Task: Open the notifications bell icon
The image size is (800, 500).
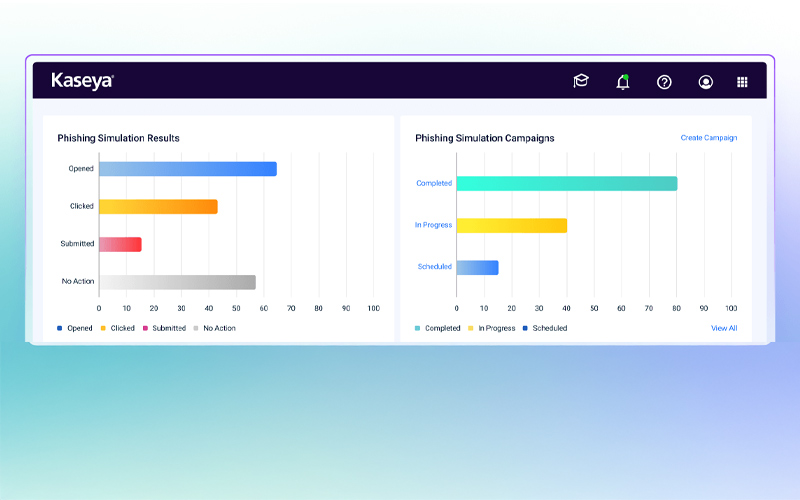Action: (623, 82)
